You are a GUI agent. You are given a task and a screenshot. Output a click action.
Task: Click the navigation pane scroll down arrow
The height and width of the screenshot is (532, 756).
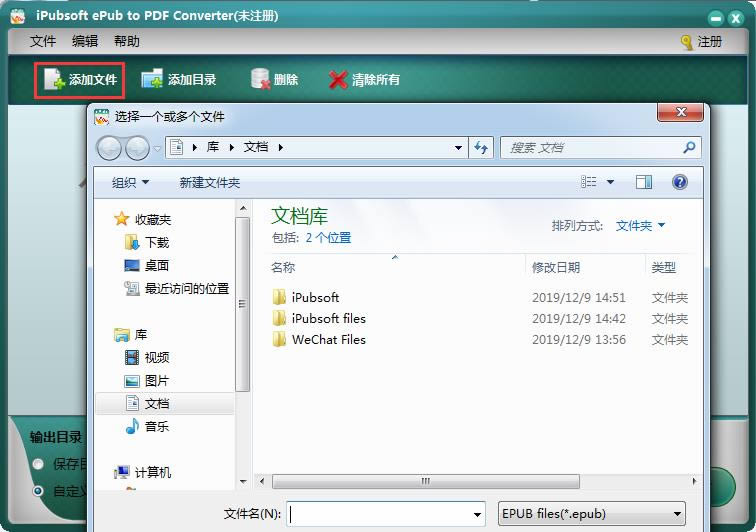(x=243, y=481)
